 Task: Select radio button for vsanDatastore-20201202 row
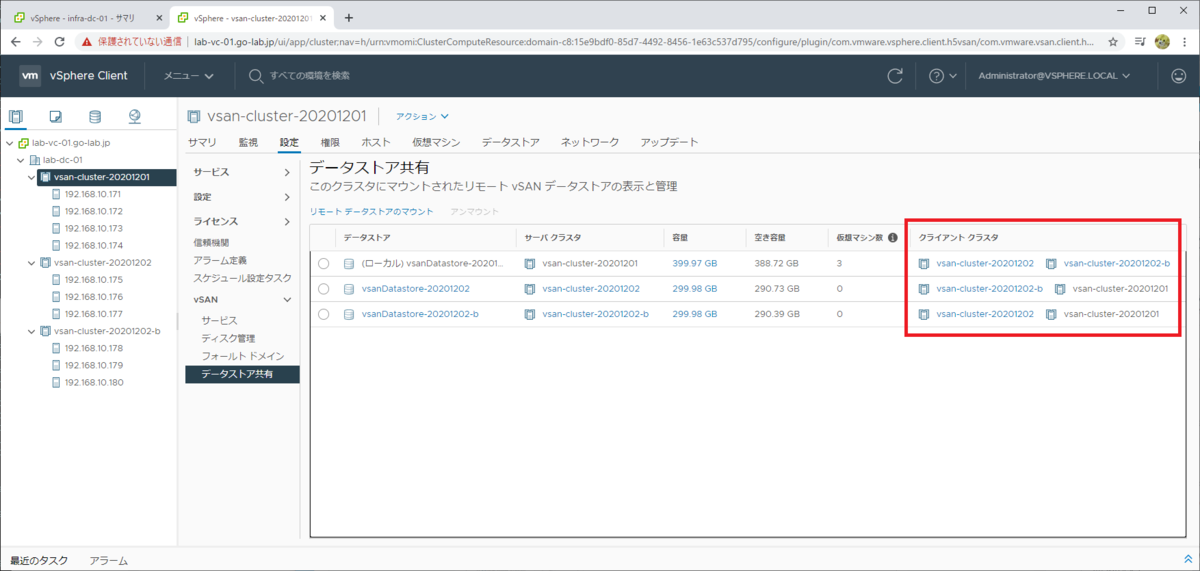pyautogui.click(x=323, y=289)
